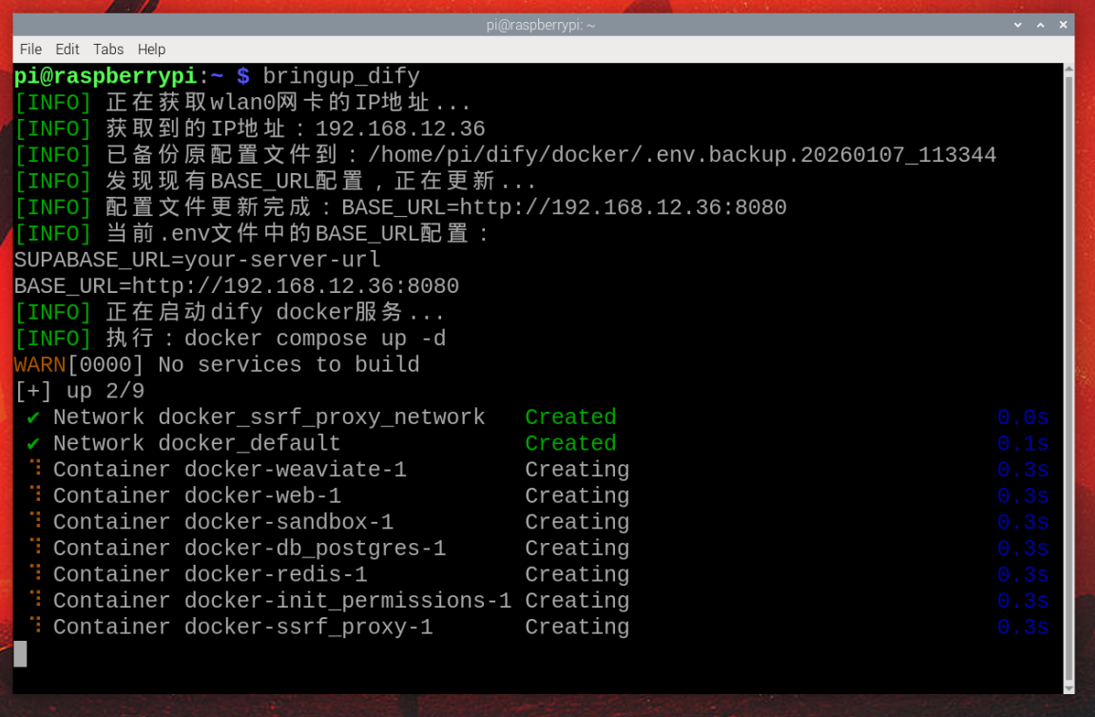Click 'docker-init_permissions-1' container name
Viewport: 1095px width, 717px height.
[x=348, y=601]
